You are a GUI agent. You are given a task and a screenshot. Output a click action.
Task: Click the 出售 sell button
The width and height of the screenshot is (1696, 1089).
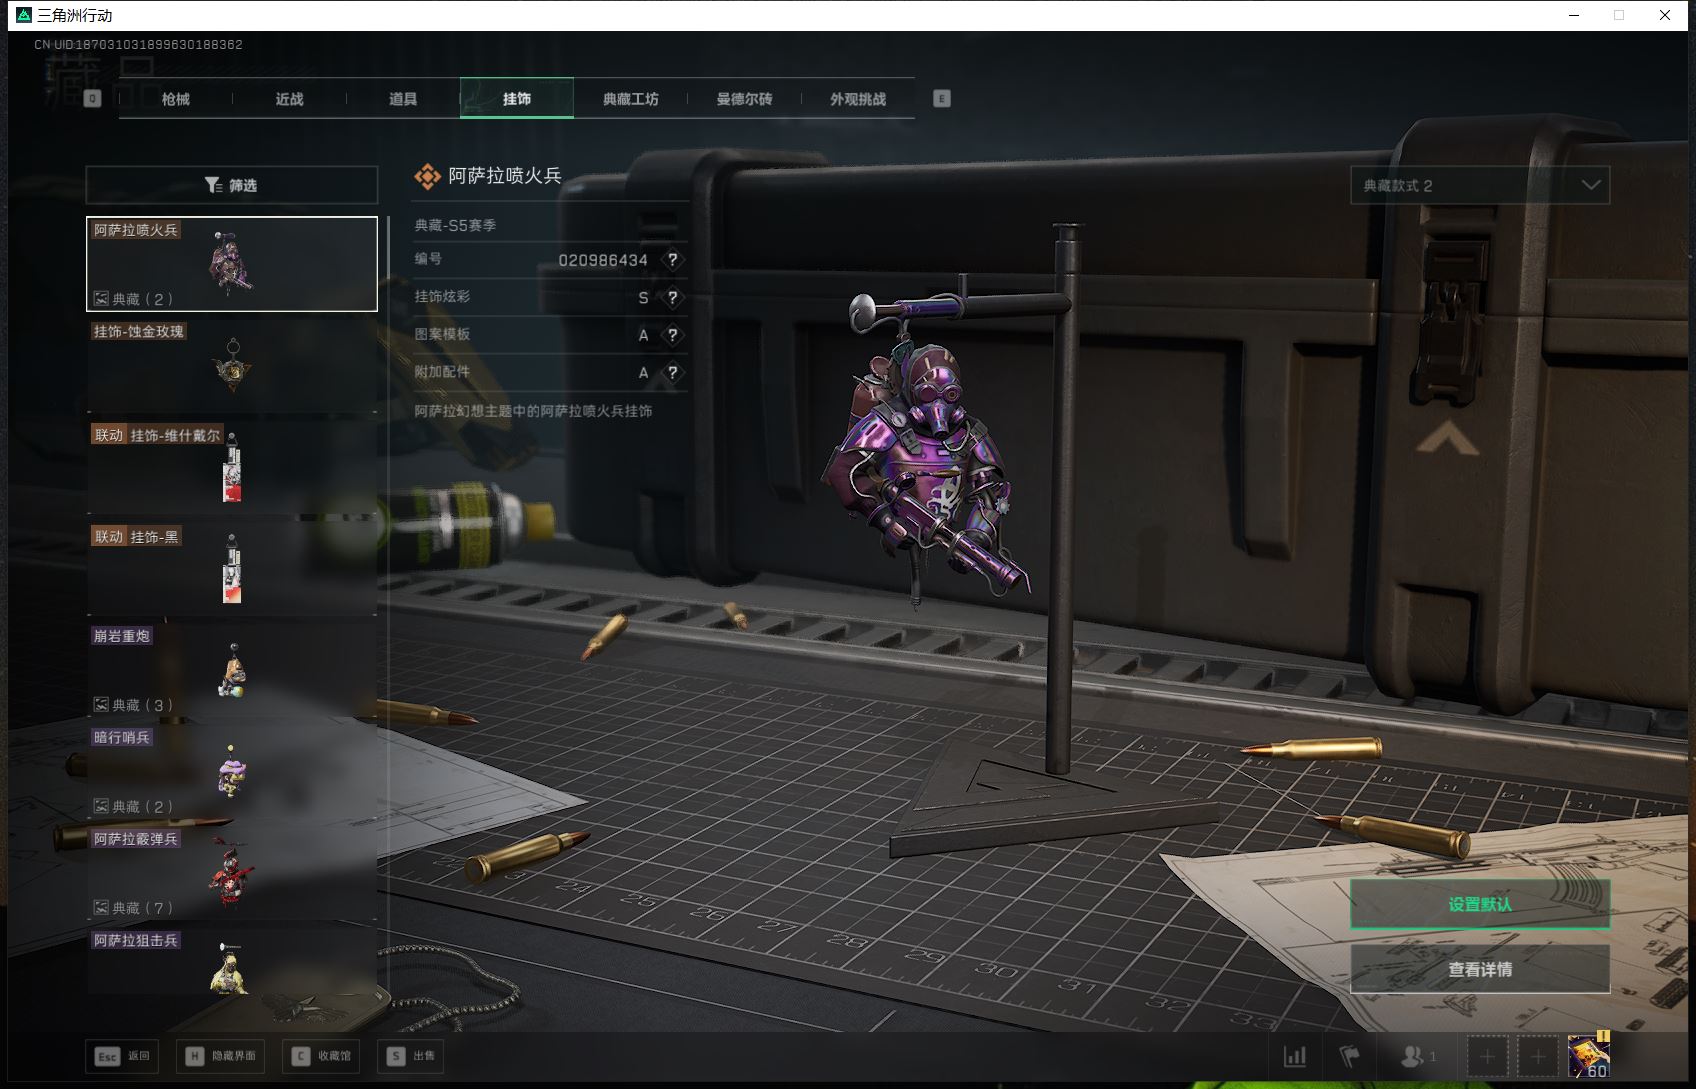coord(411,1056)
